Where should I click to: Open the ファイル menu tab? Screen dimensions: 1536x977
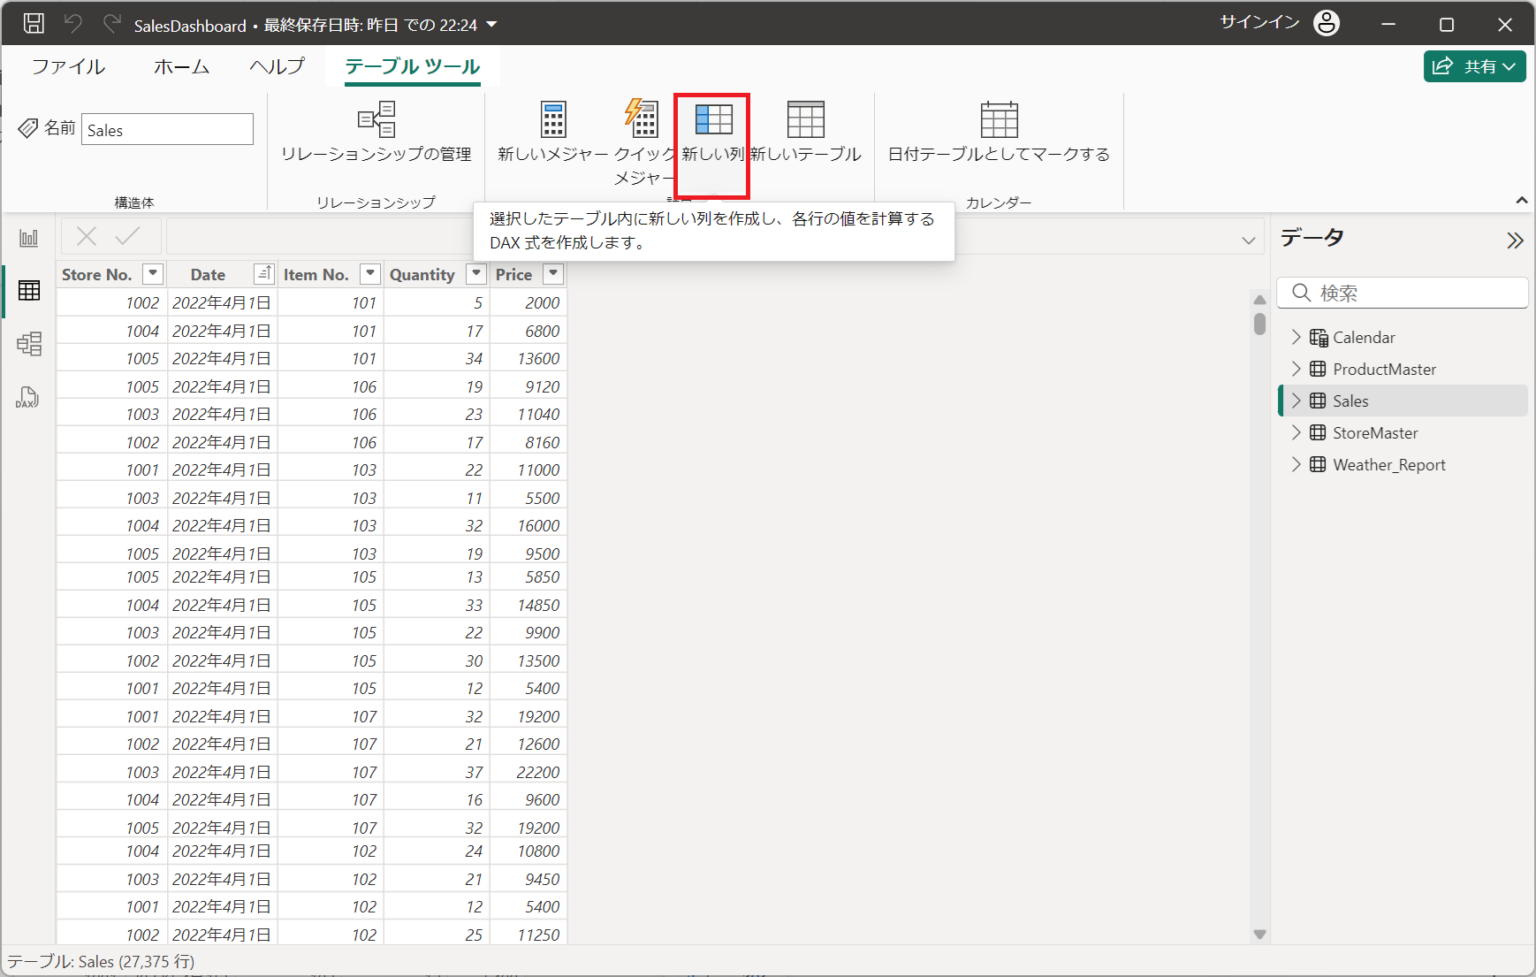coord(68,67)
